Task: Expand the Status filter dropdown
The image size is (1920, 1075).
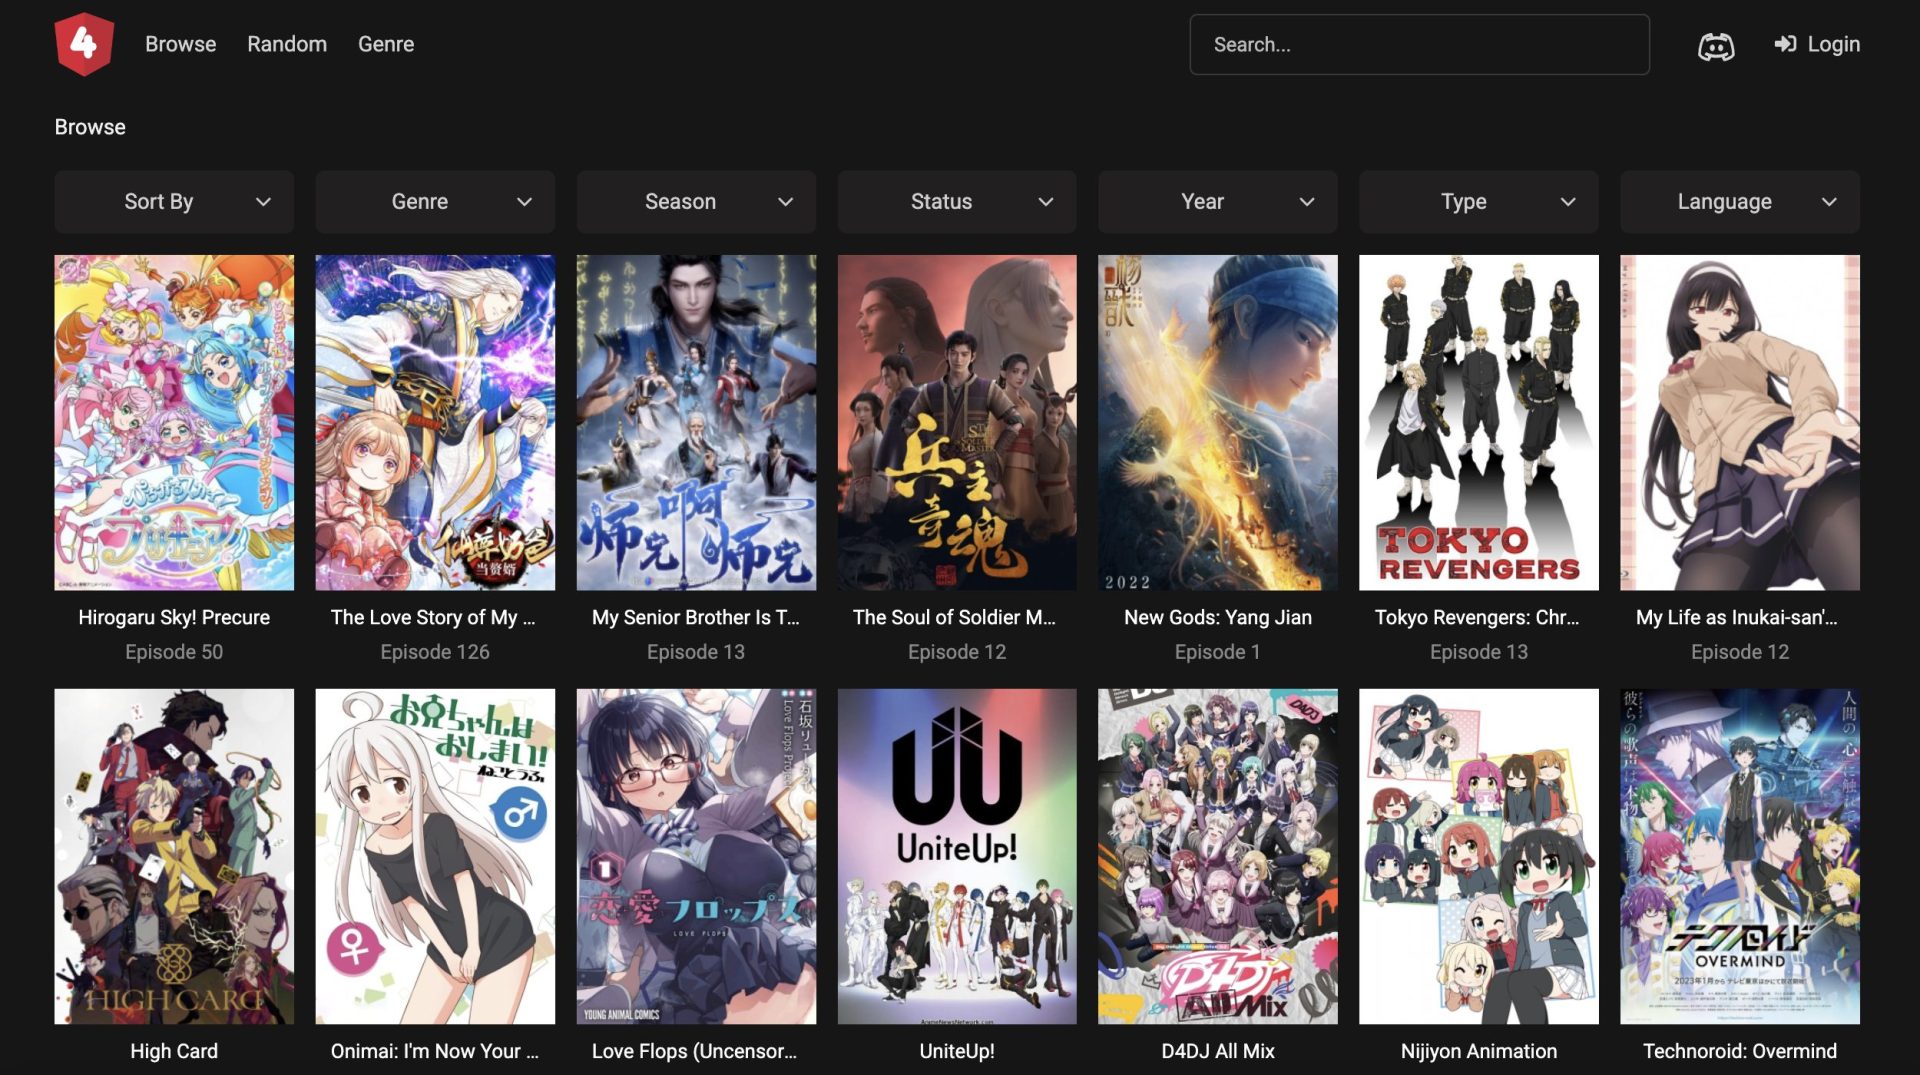Action: click(957, 201)
